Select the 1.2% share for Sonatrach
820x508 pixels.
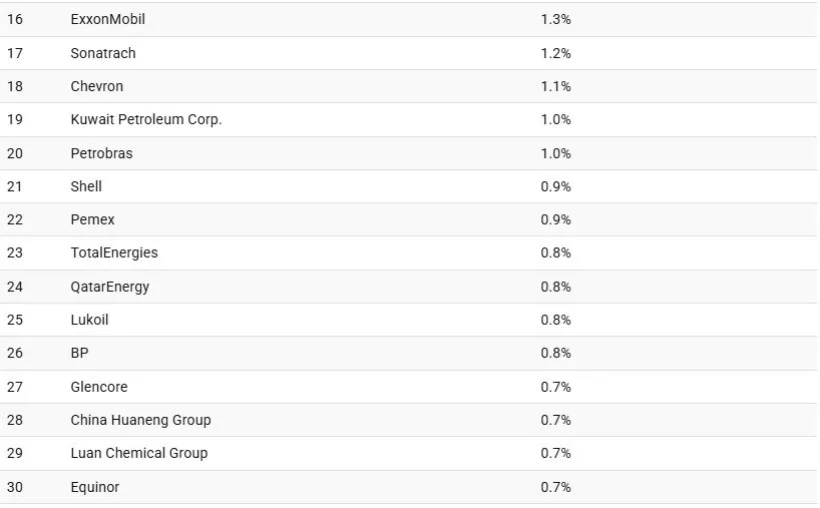[555, 53]
